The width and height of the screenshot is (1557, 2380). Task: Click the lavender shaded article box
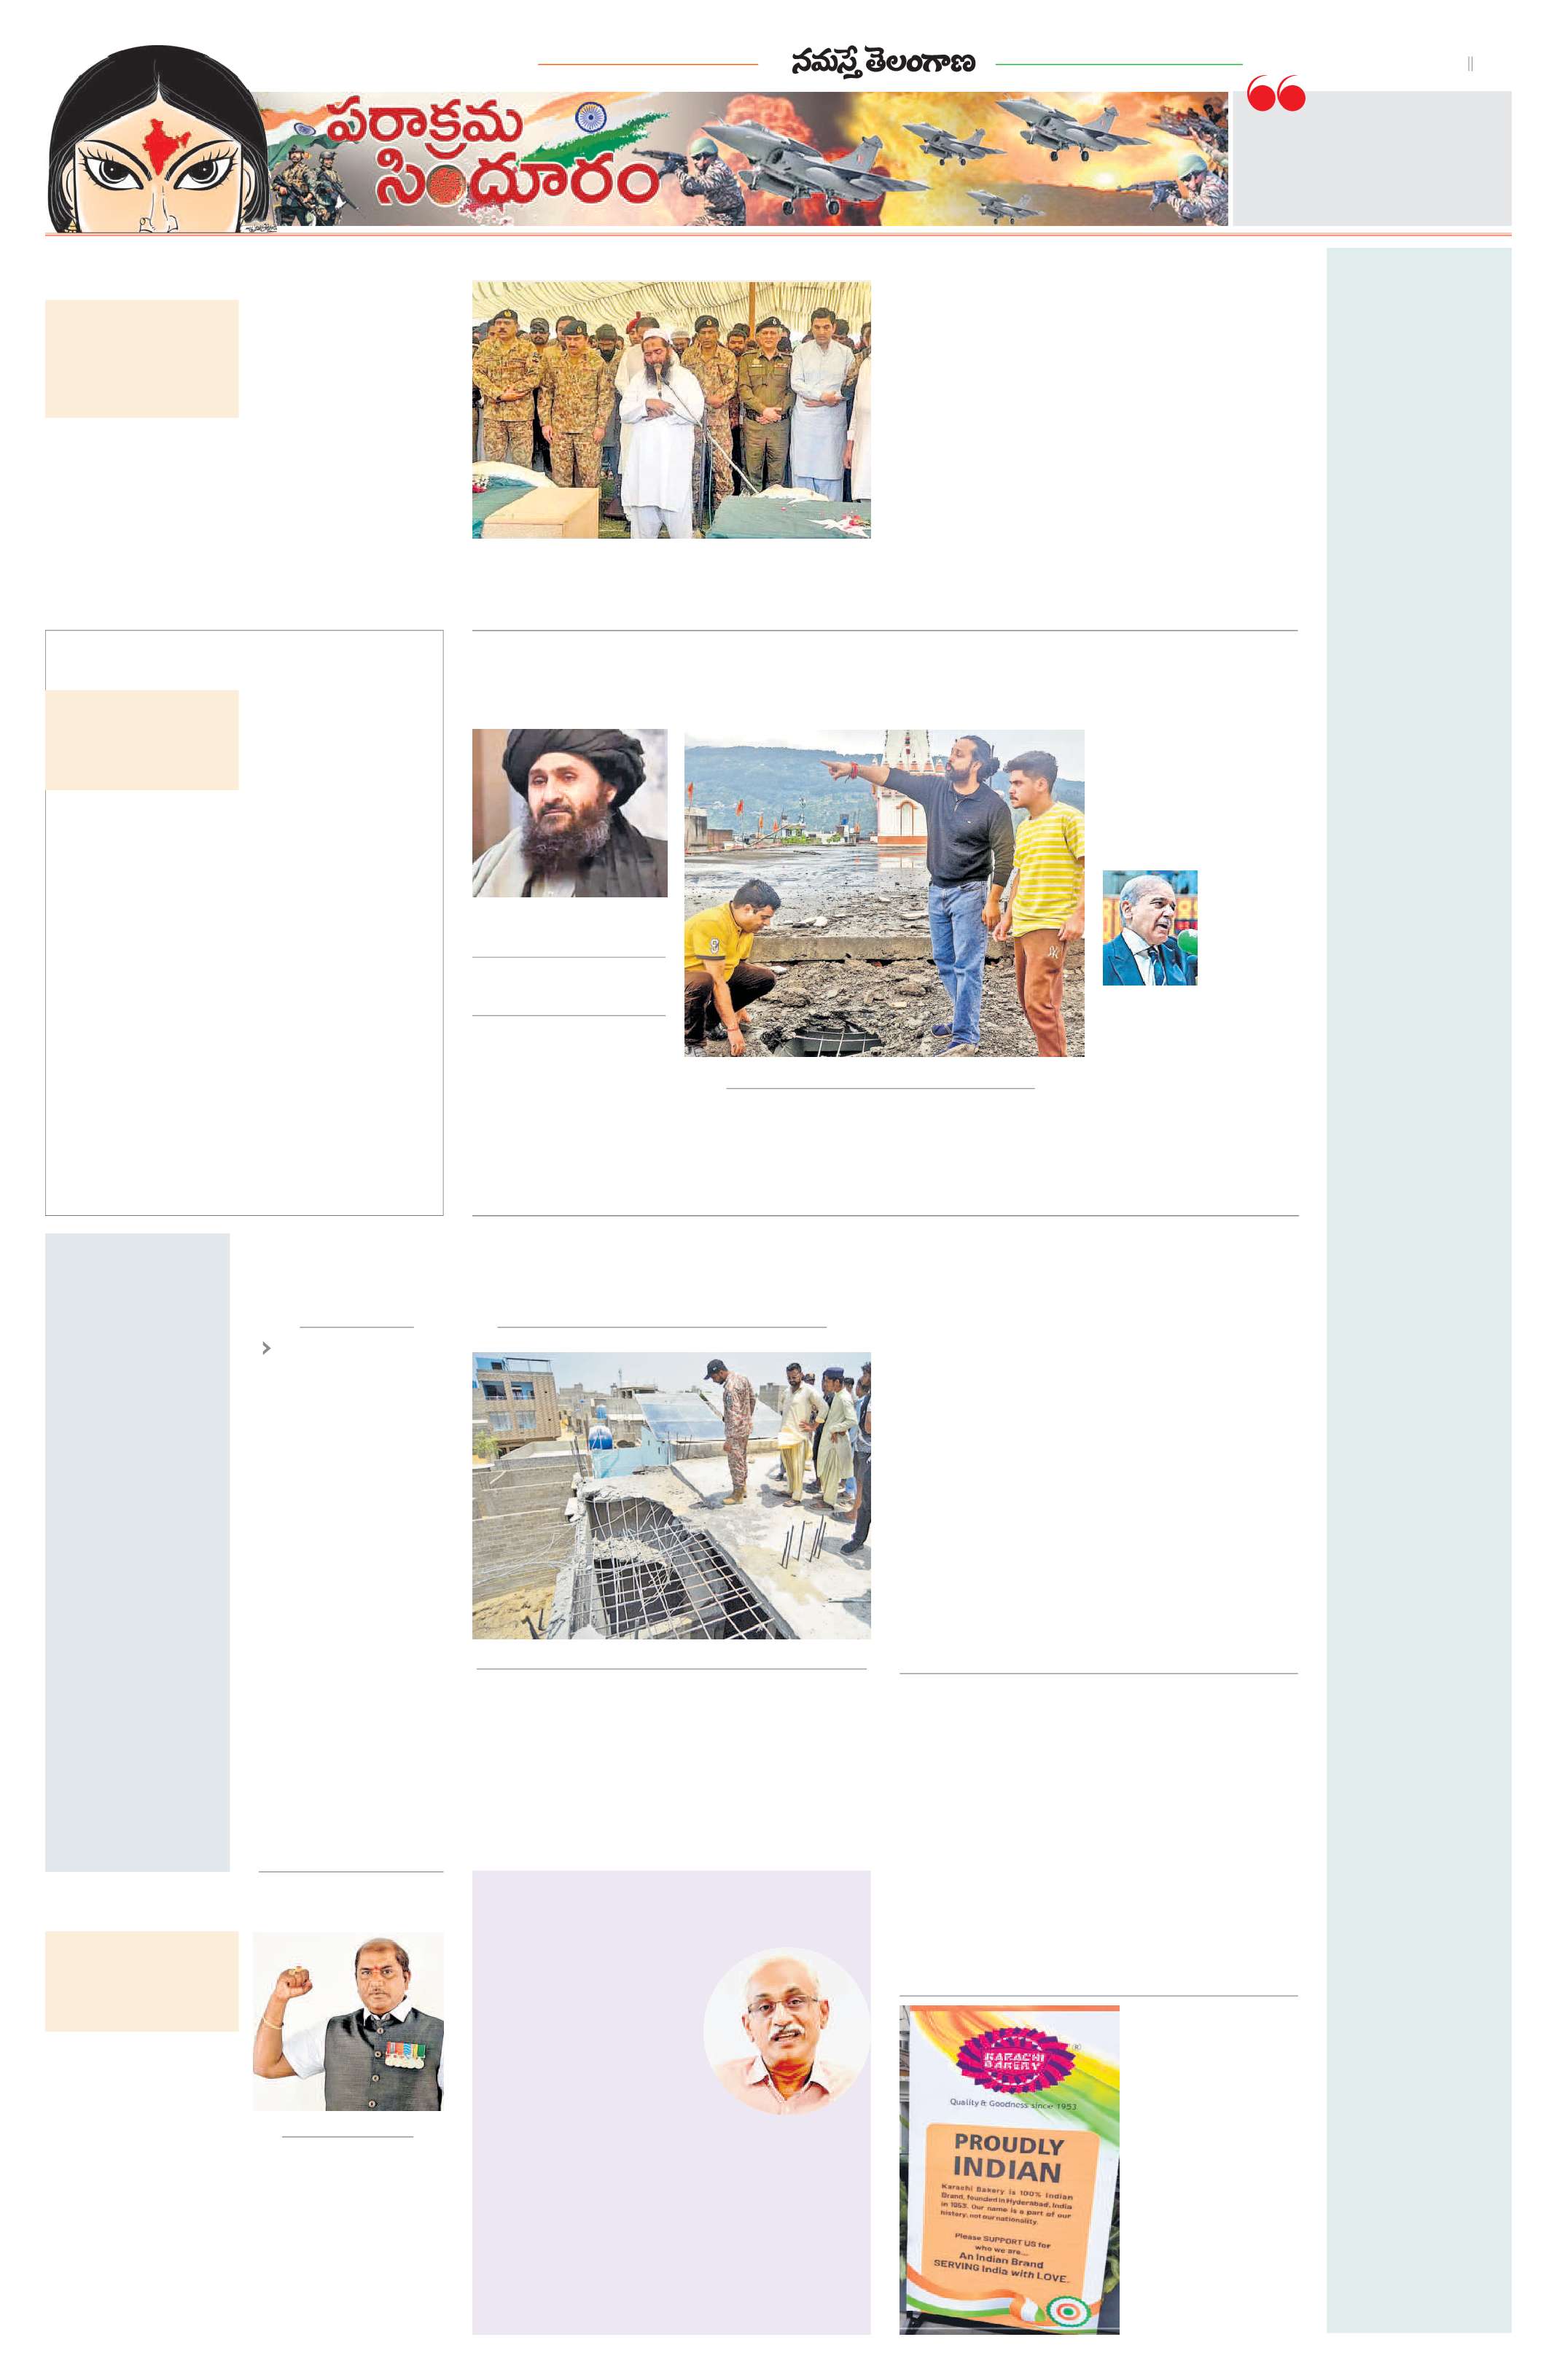(671, 2103)
